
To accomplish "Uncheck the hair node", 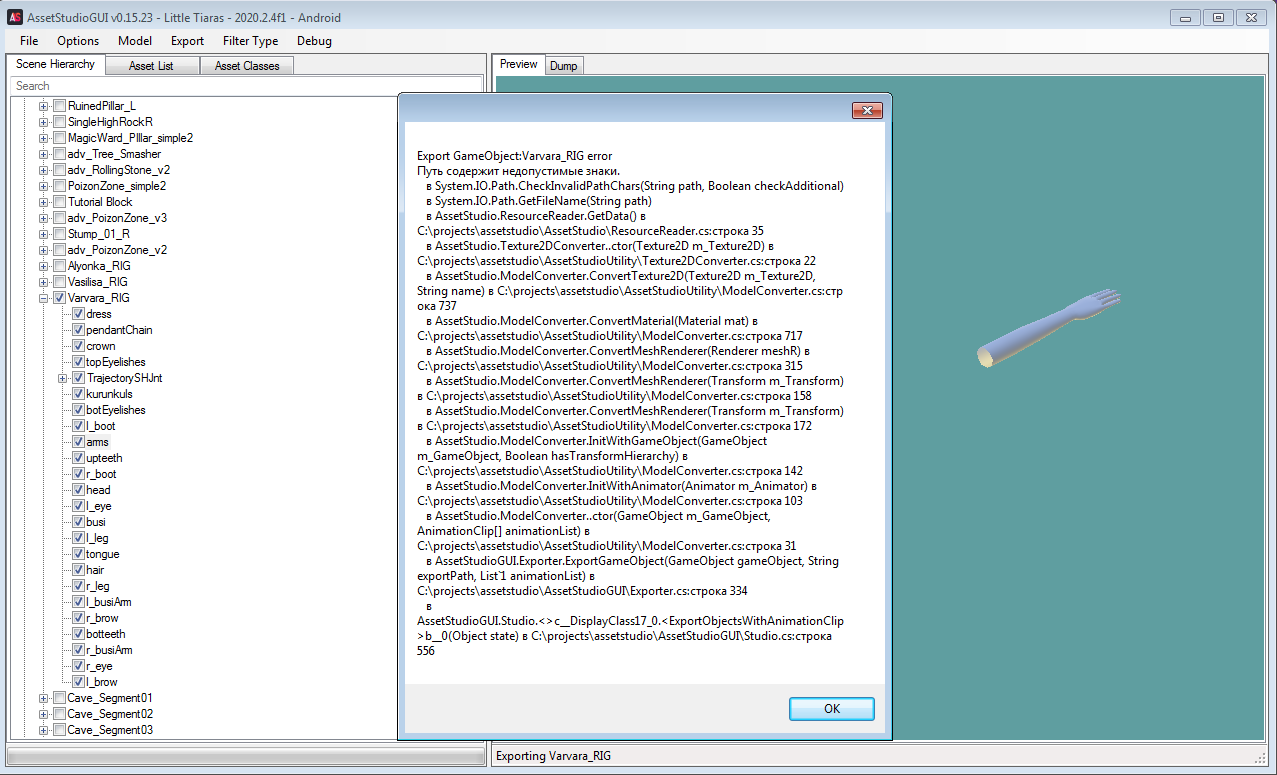I will point(77,570).
